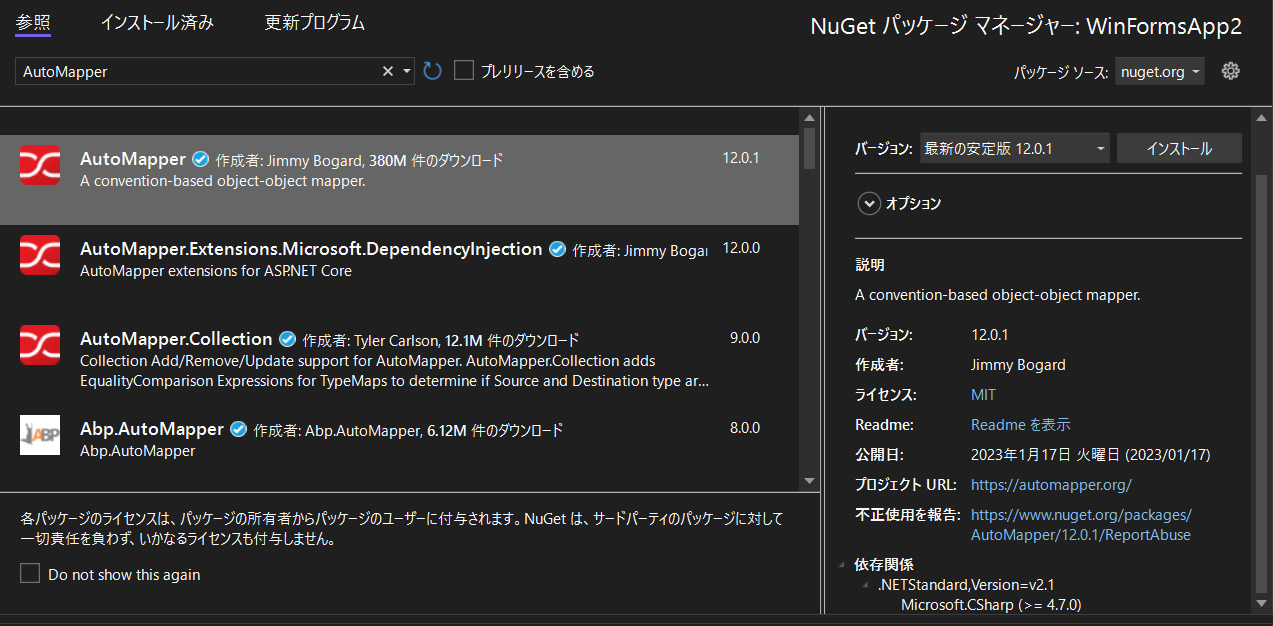Click the verified badge on Abp.AutoMapper
Screen dimensions: 1273x626
pyautogui.click(x=238, y=428)
